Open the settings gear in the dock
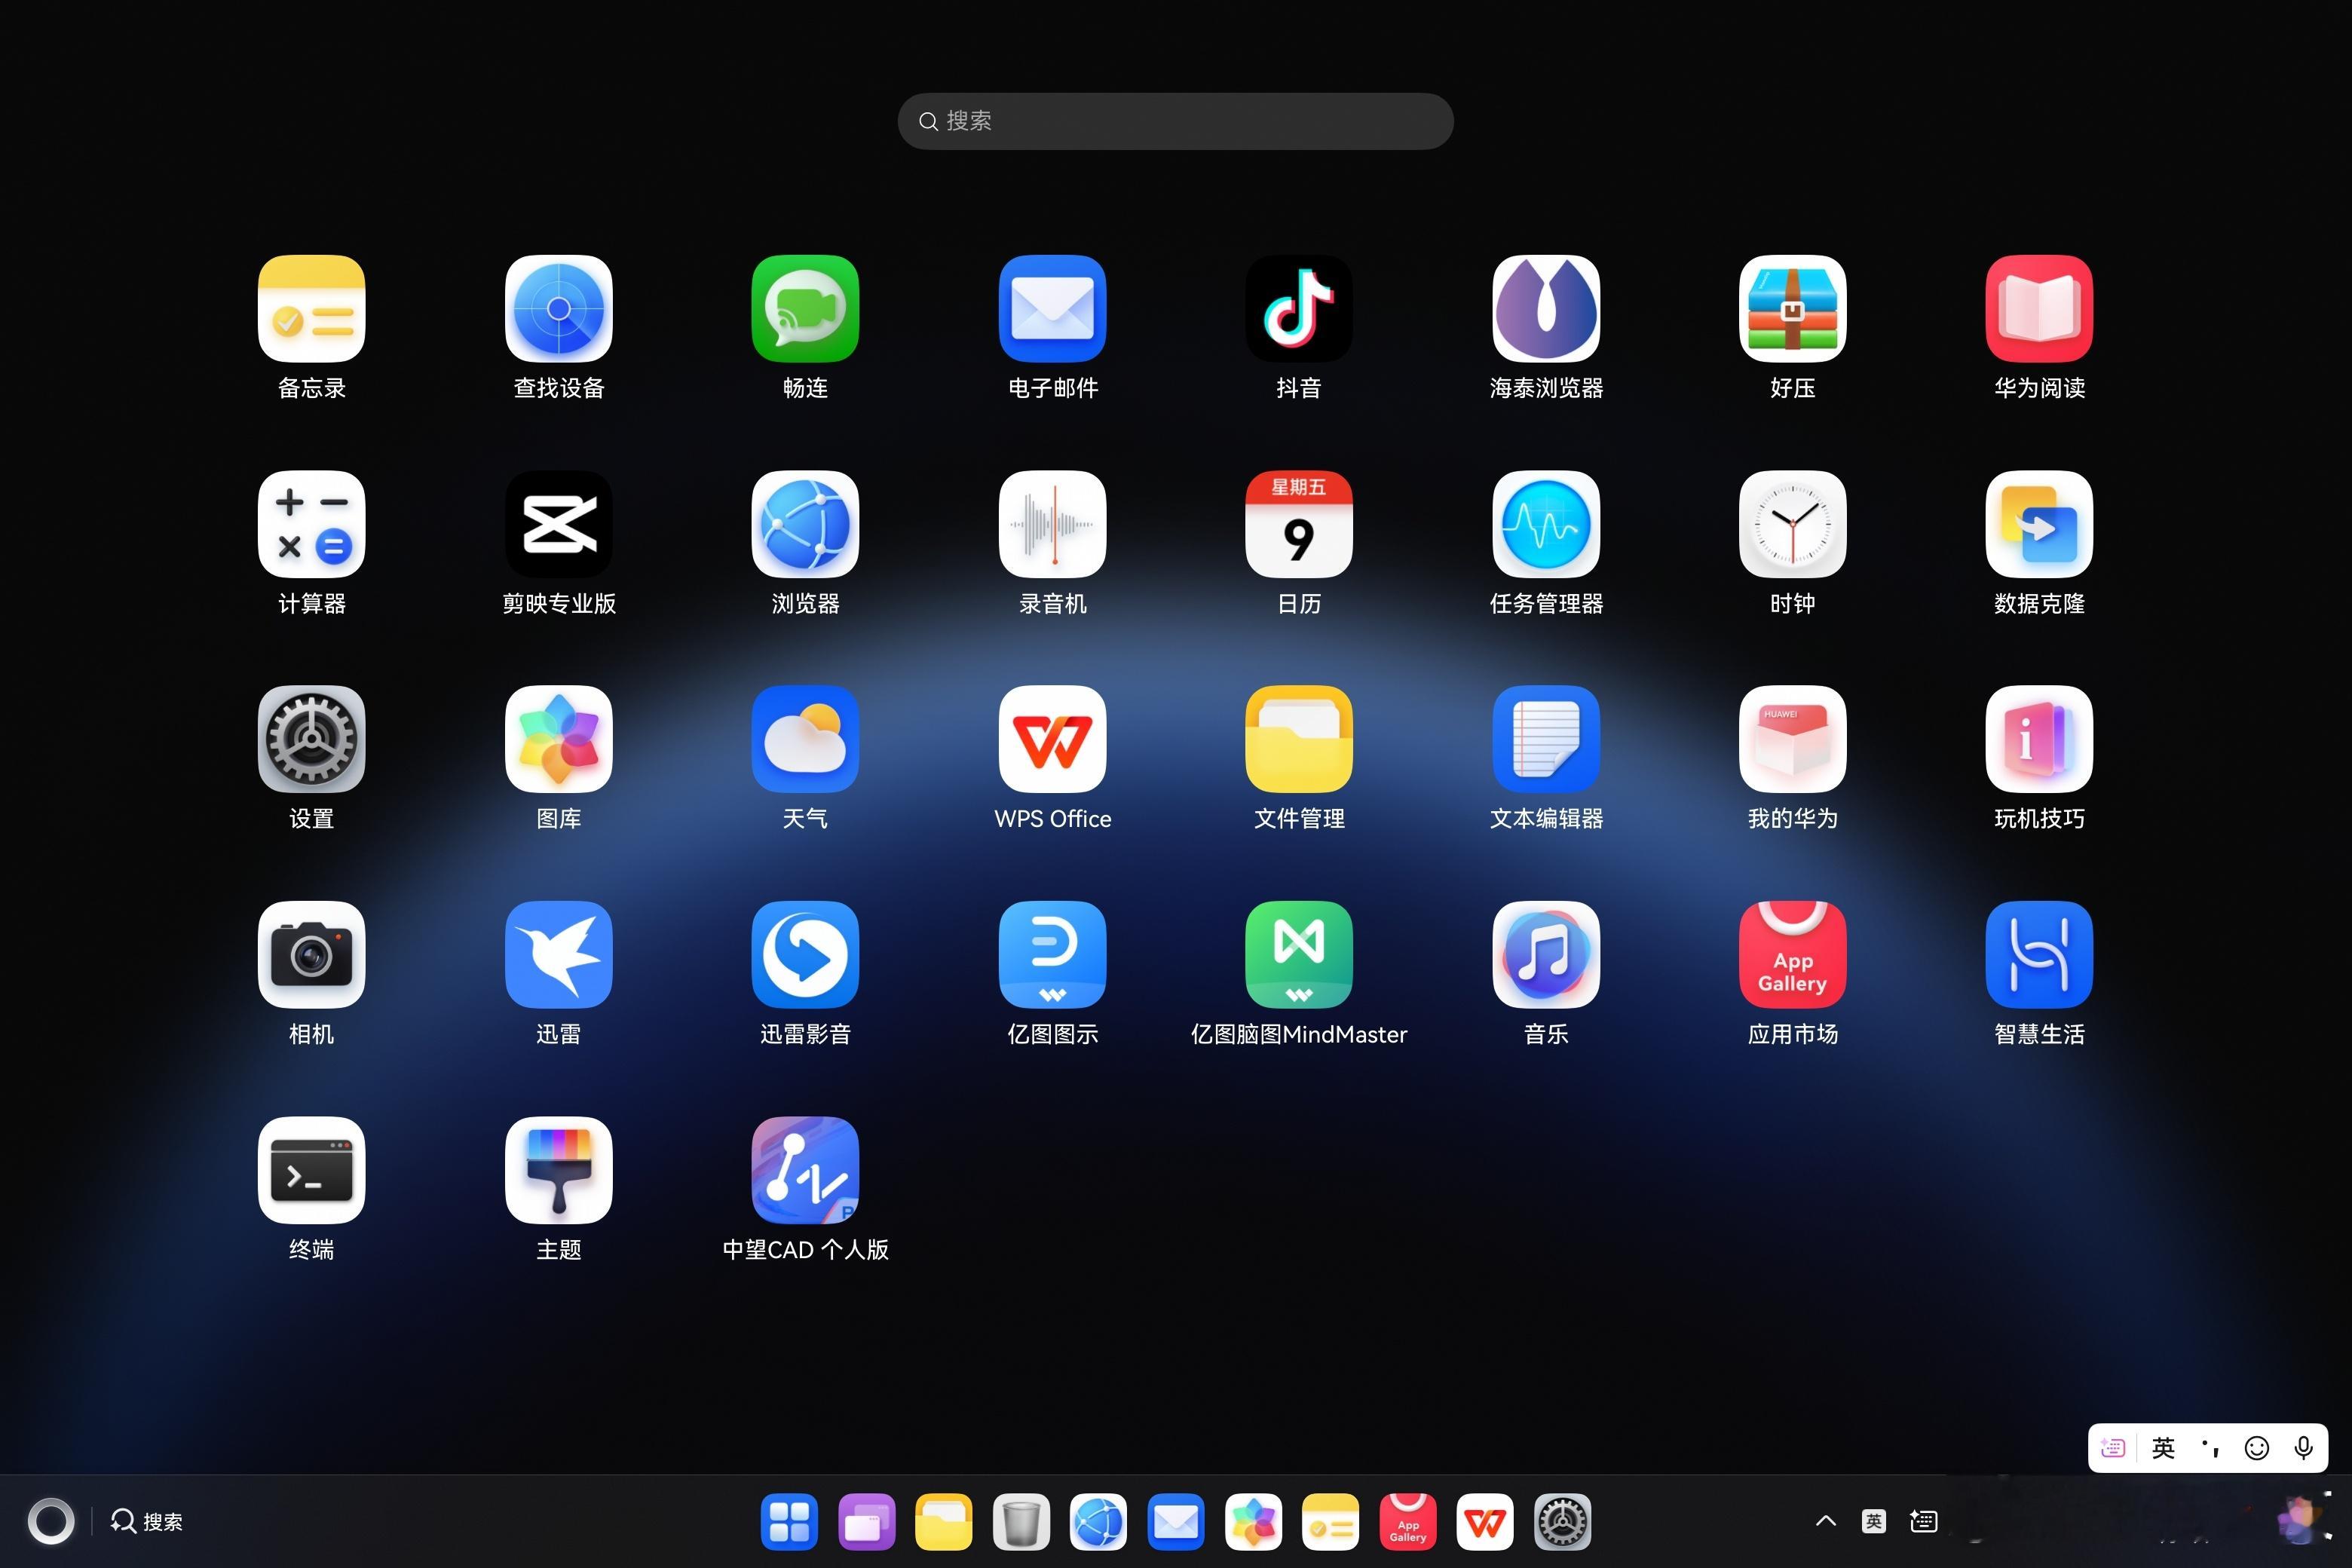The image size is (2352, 1568). click(1562, 1522)
